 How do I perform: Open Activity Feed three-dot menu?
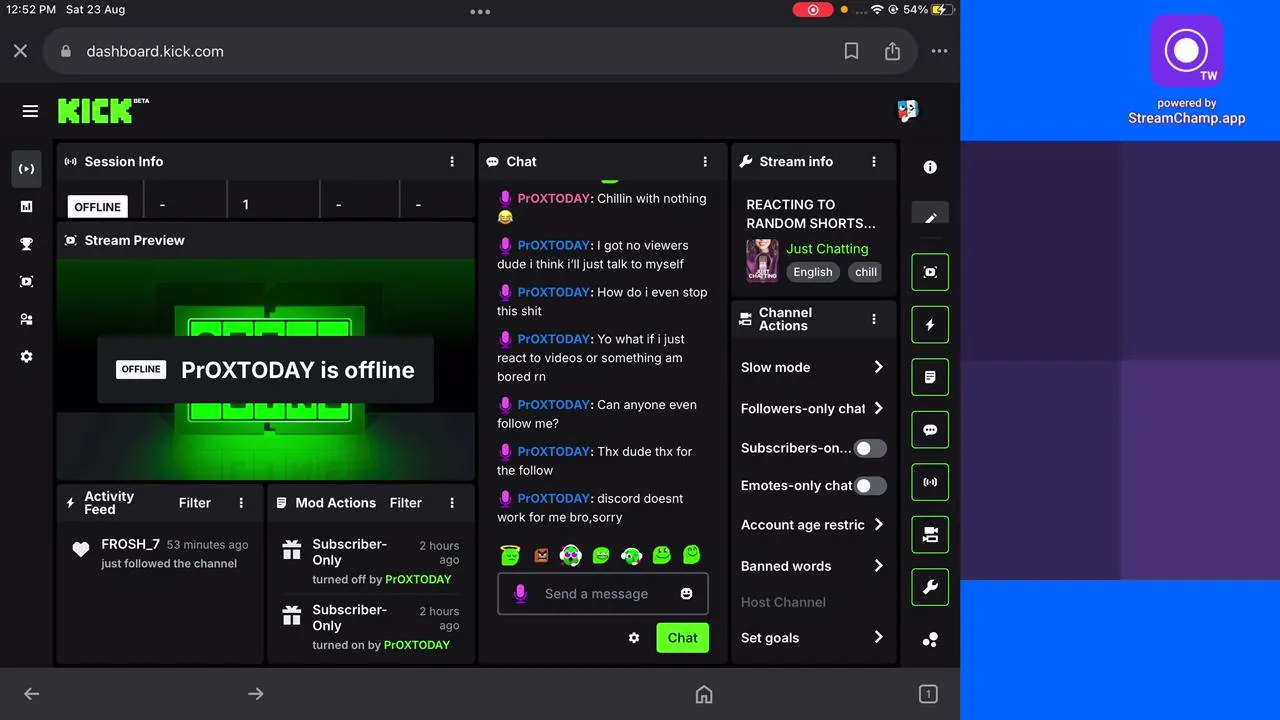point(241,503)
